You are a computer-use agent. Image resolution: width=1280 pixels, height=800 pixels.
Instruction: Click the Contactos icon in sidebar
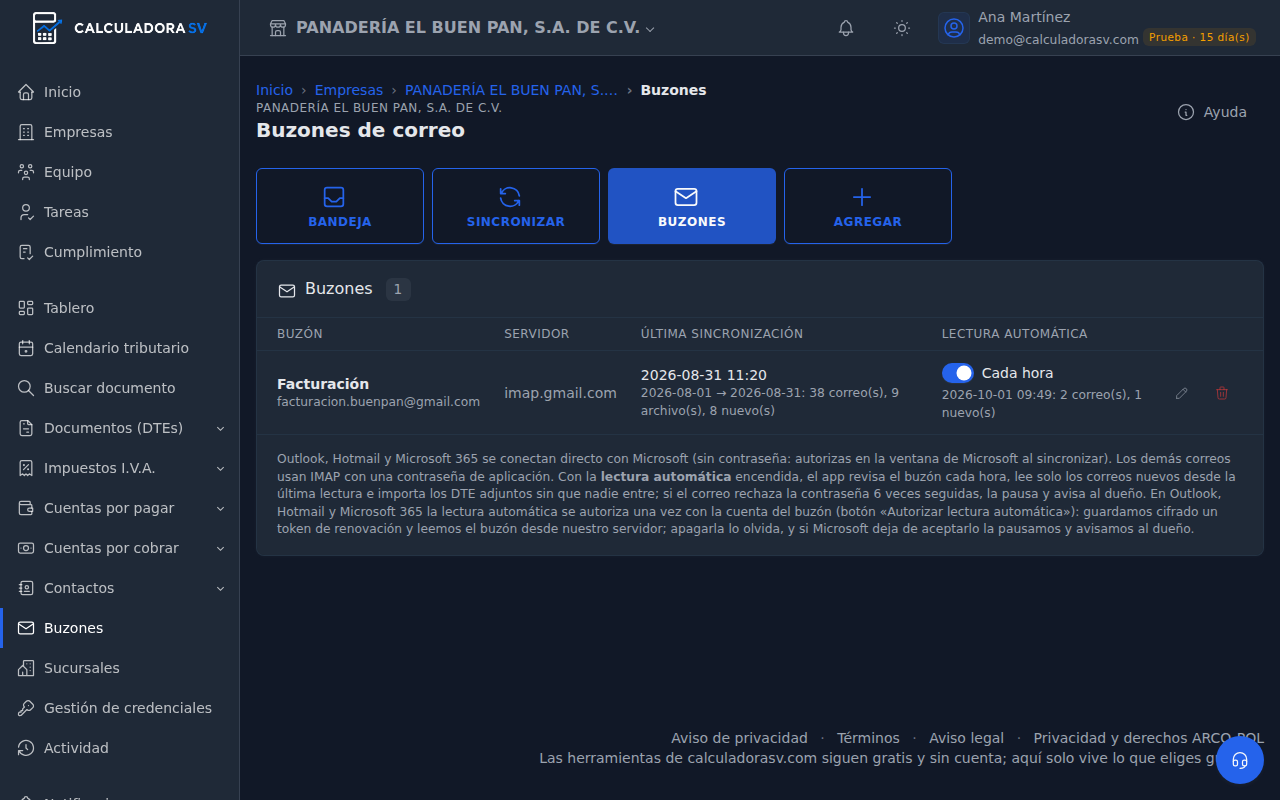tap(26, 588)
